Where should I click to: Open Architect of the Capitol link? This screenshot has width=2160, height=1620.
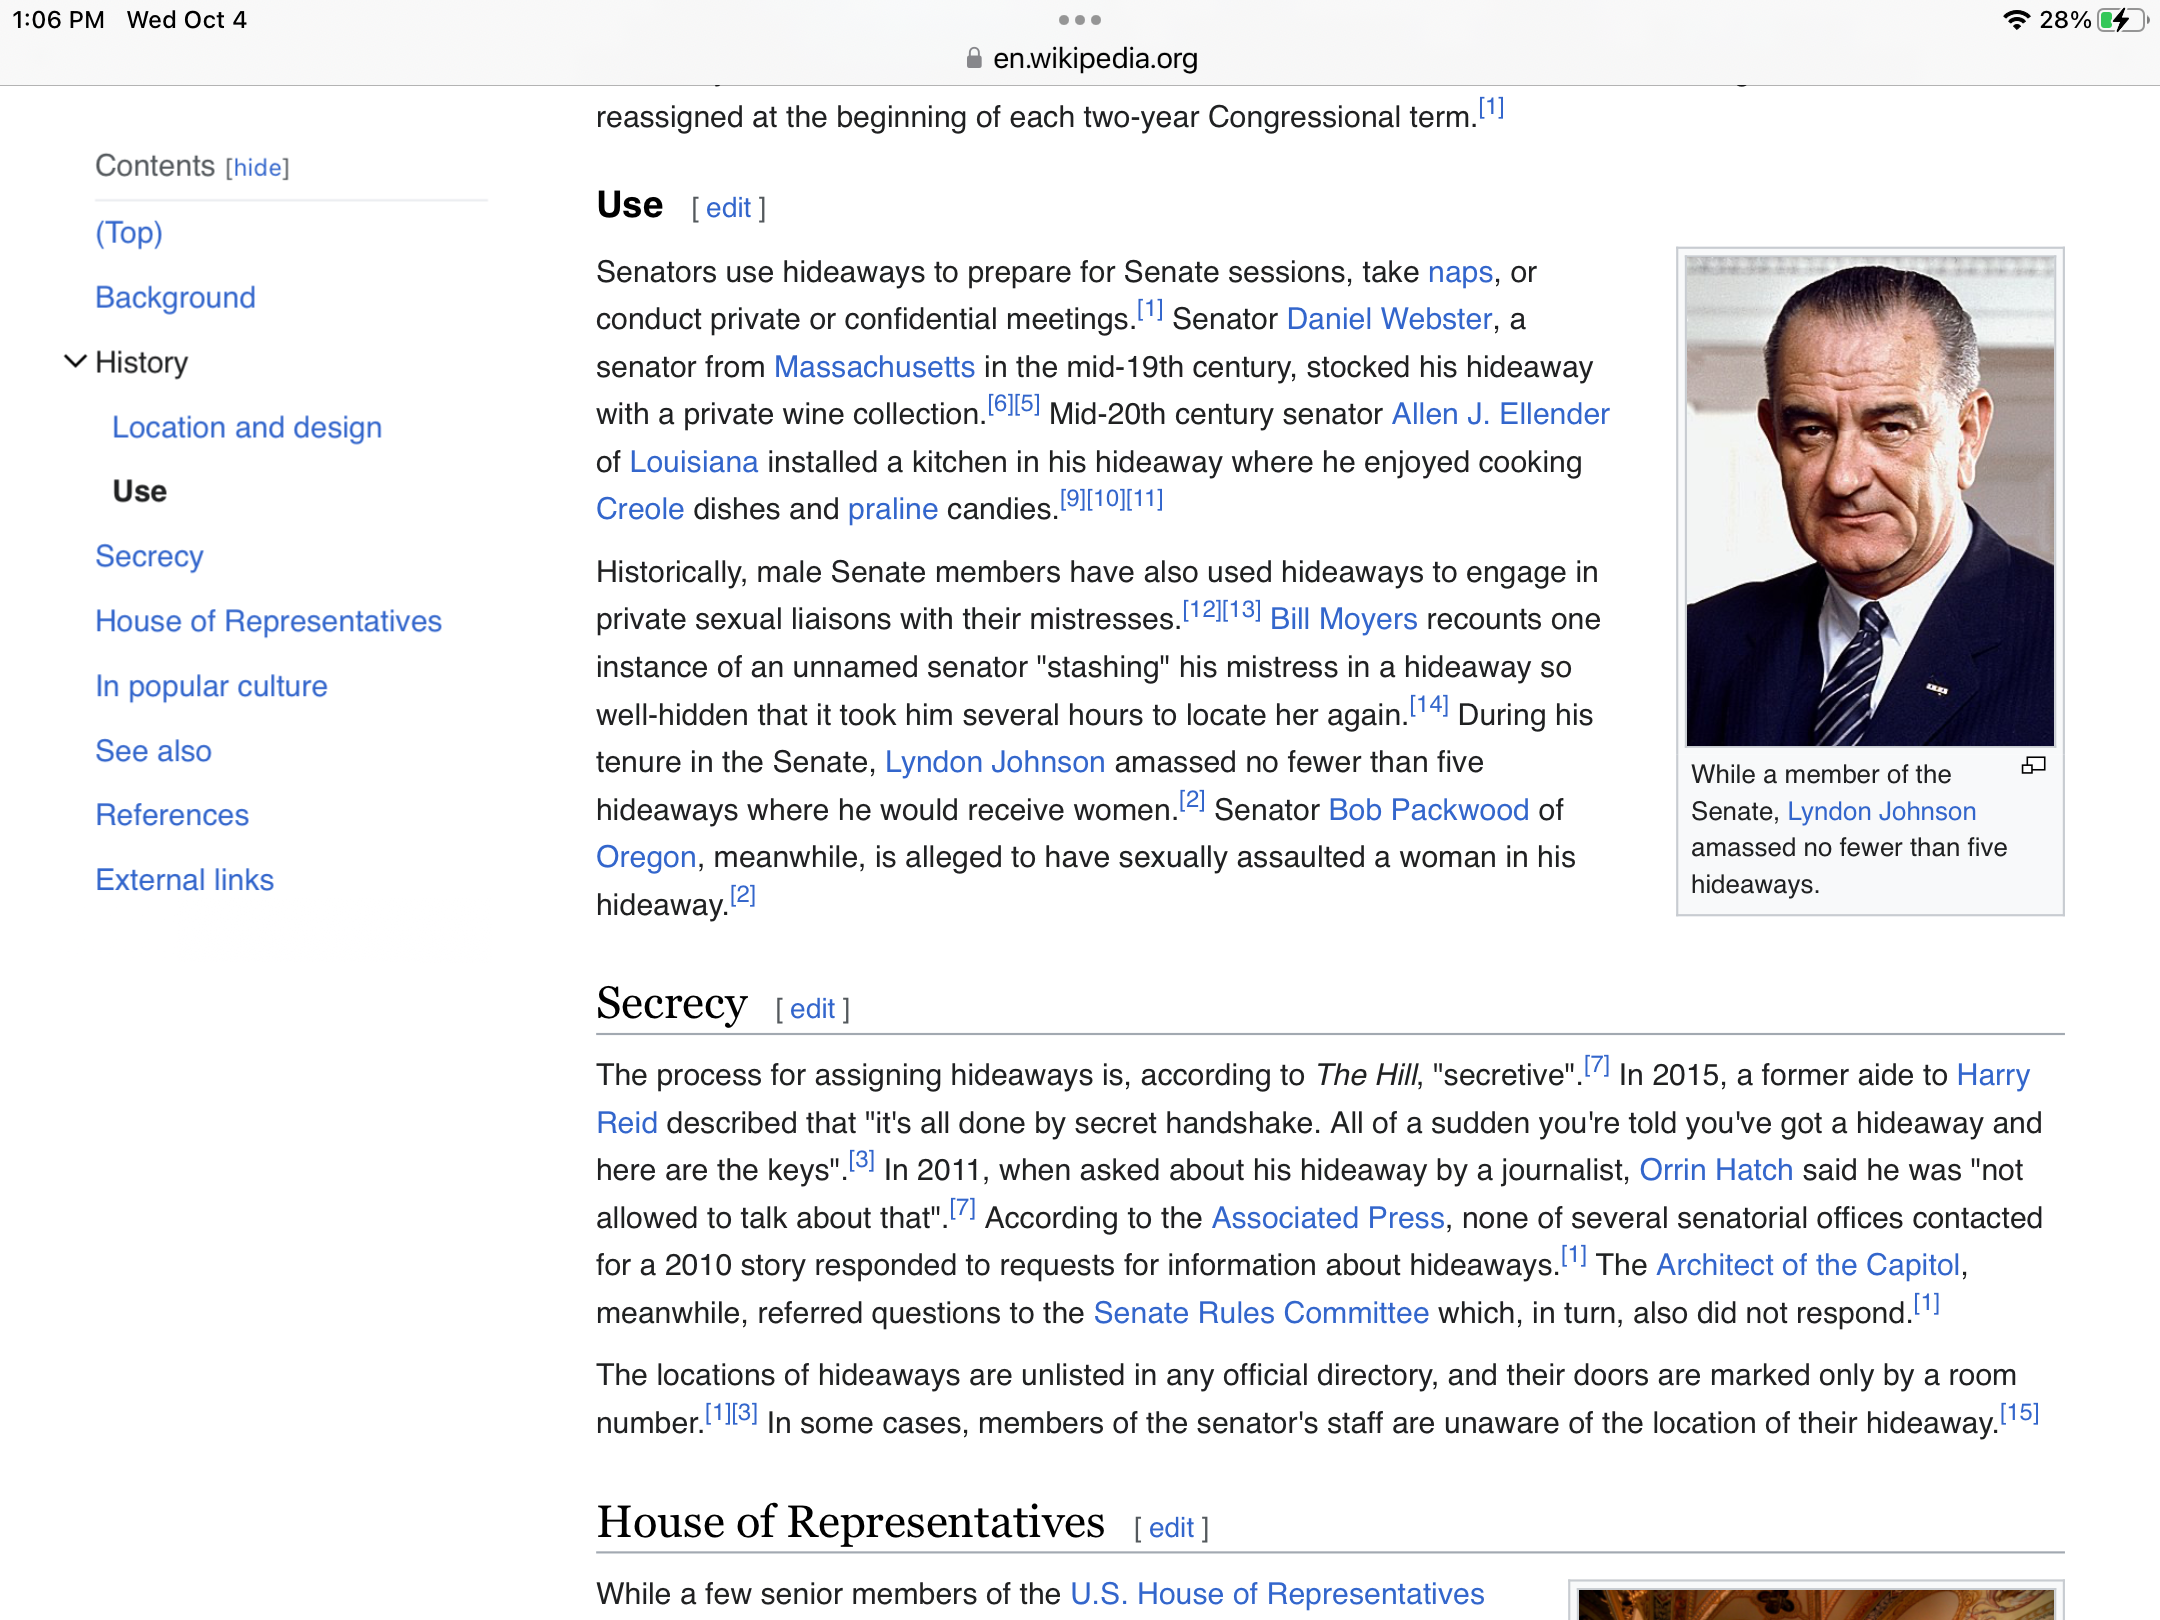coord(1807,1265)
